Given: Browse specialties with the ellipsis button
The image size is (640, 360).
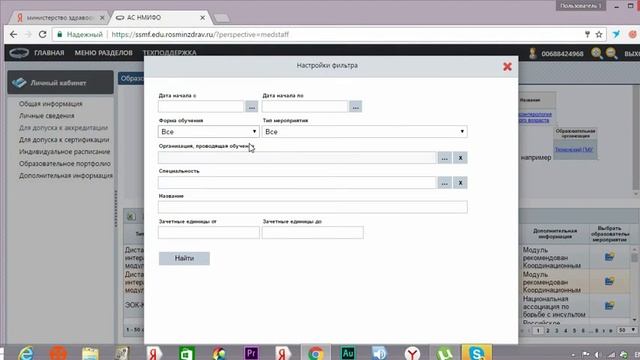Looking at the screenshot, I should tap(444, 183).
